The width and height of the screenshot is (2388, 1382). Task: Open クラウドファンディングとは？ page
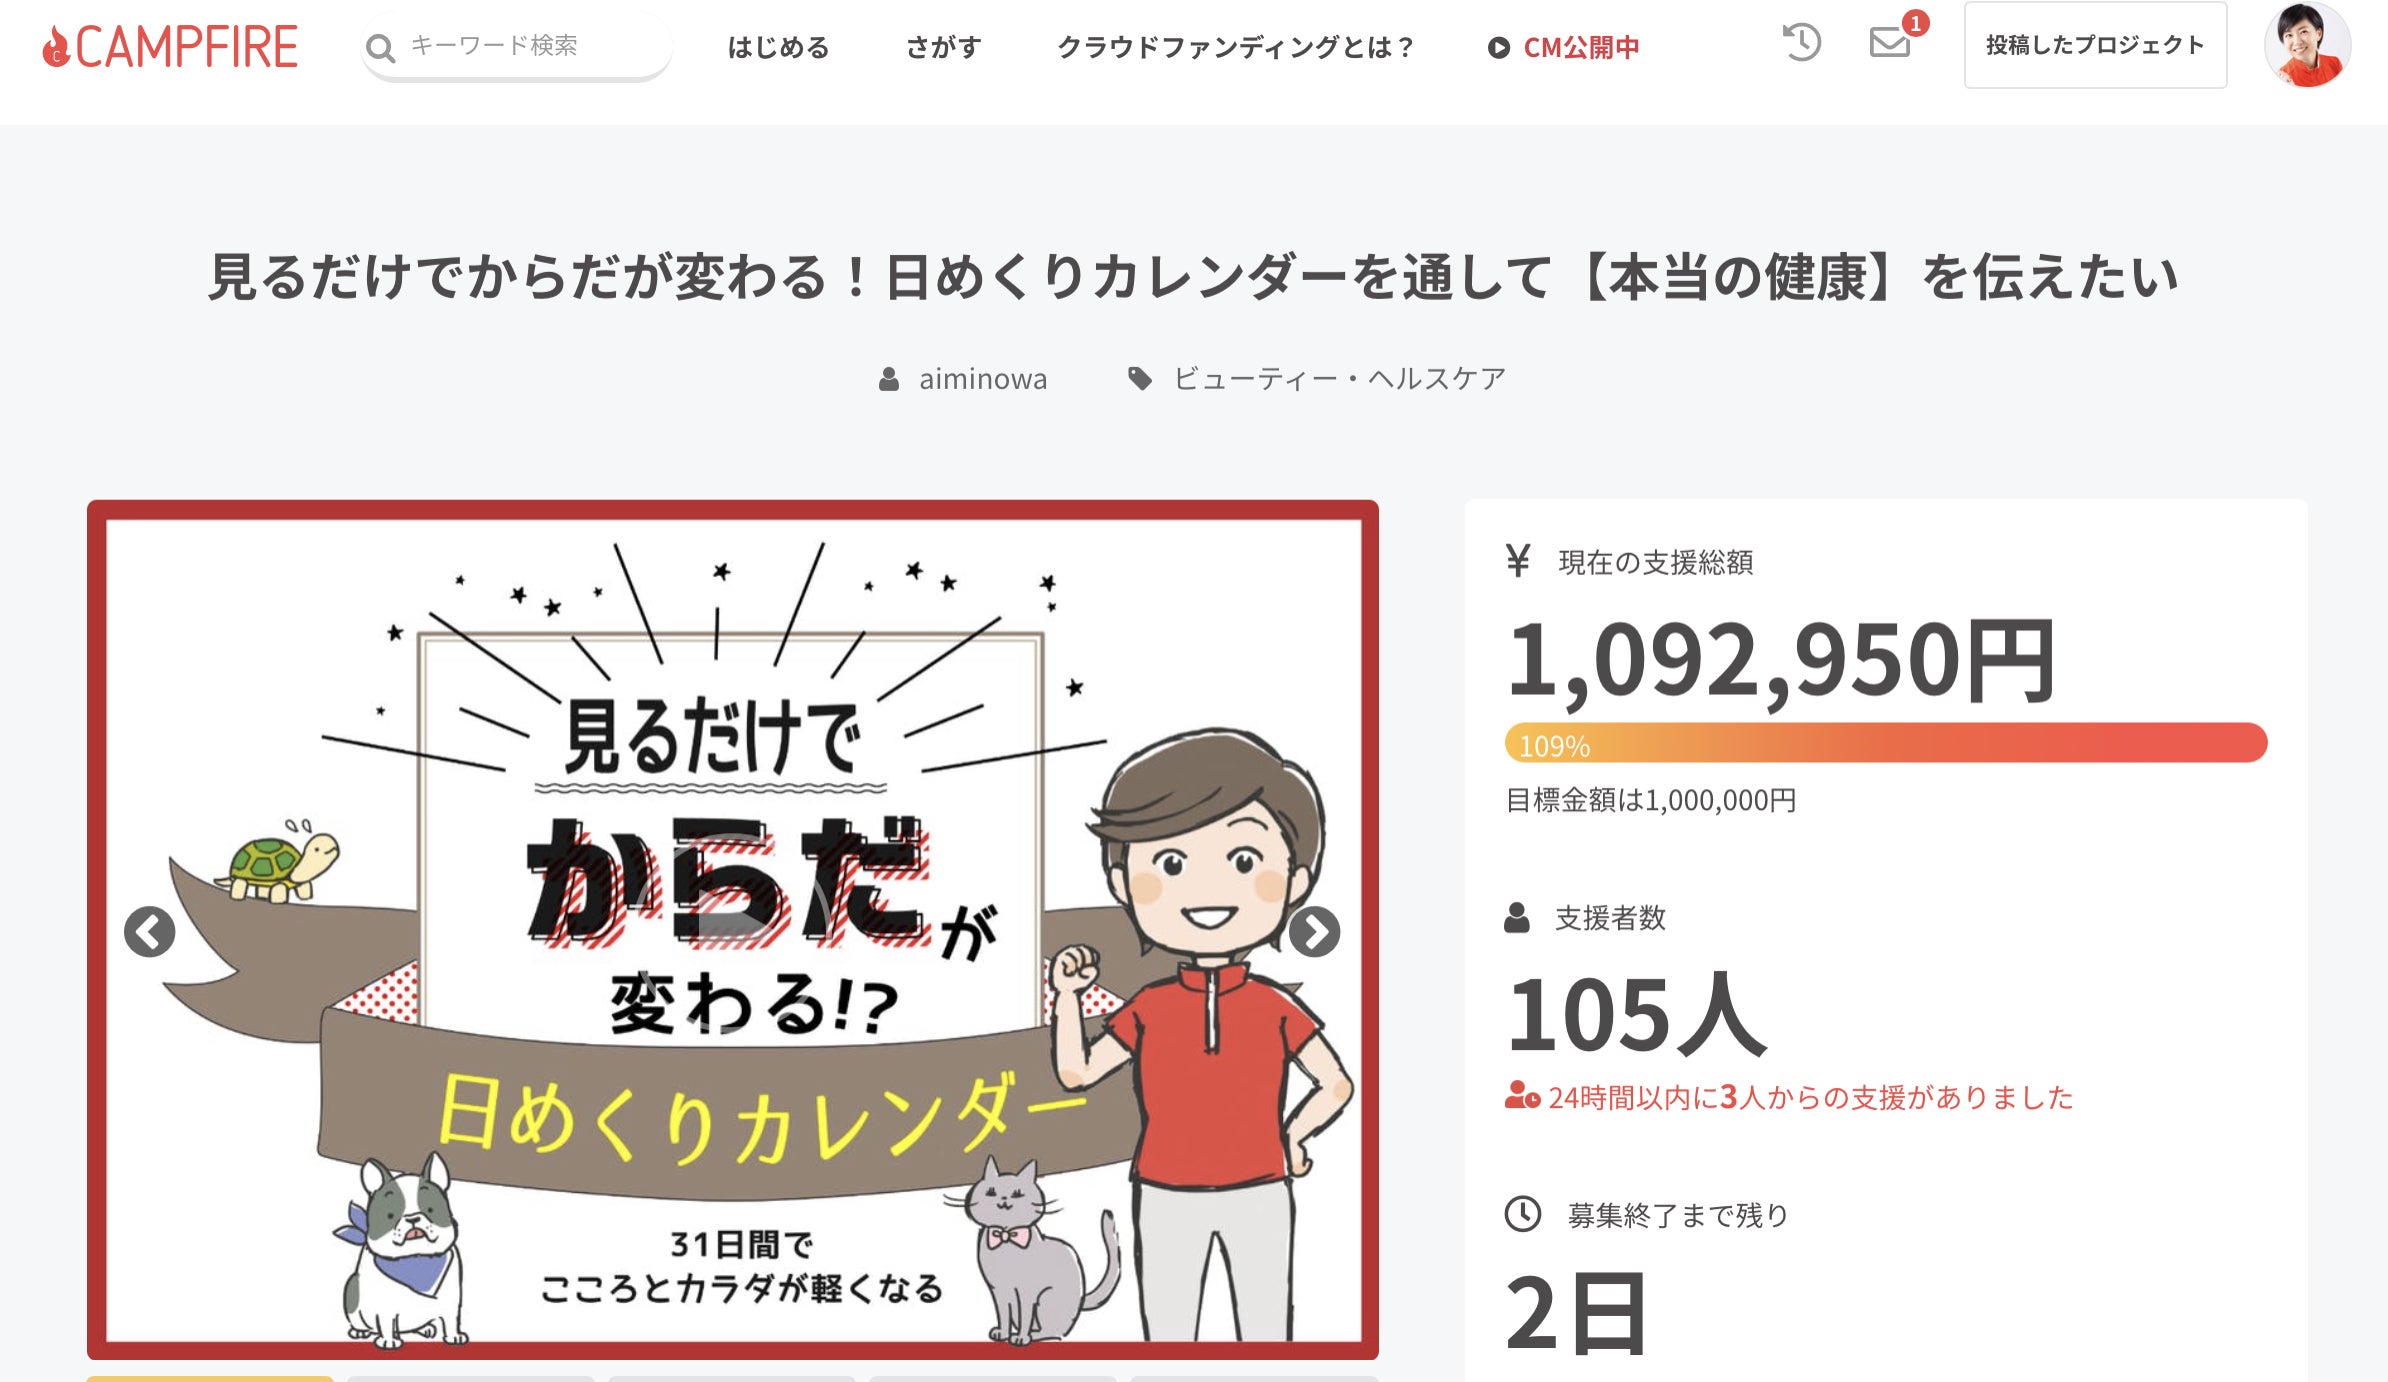click(x=1235, y=47)
